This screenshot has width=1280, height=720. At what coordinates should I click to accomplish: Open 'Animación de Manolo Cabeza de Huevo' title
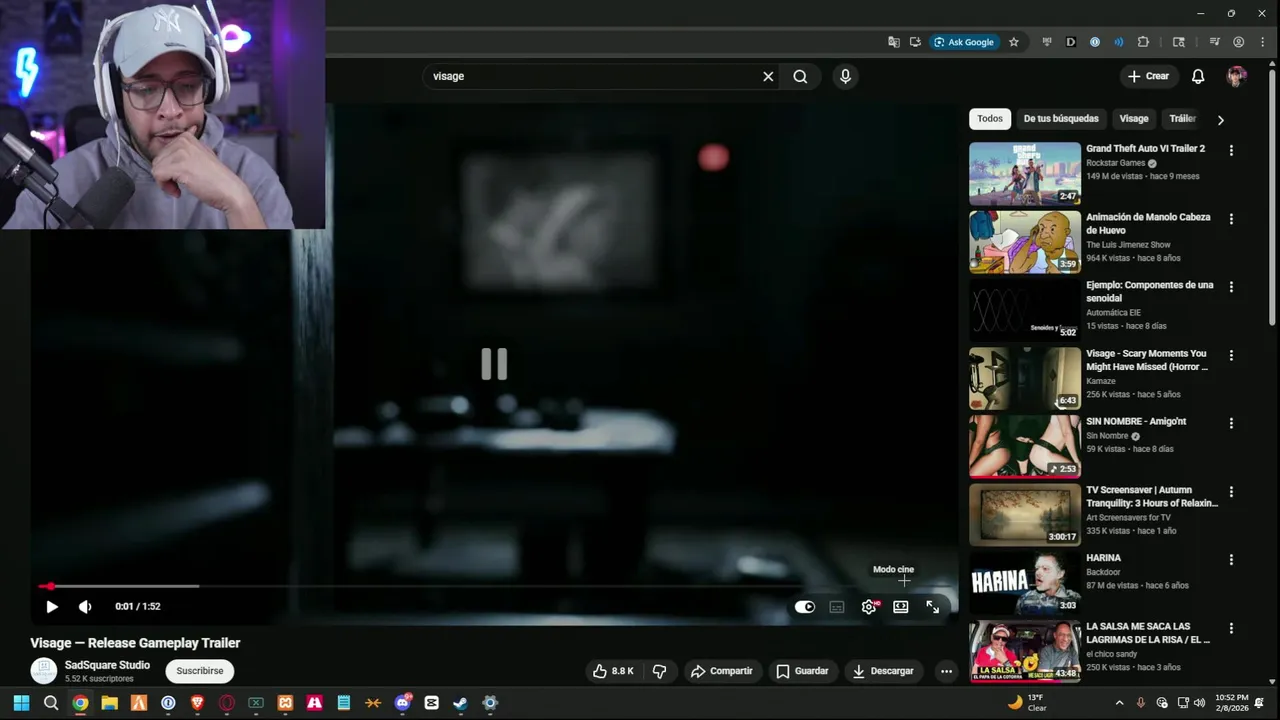[1148, 223]
